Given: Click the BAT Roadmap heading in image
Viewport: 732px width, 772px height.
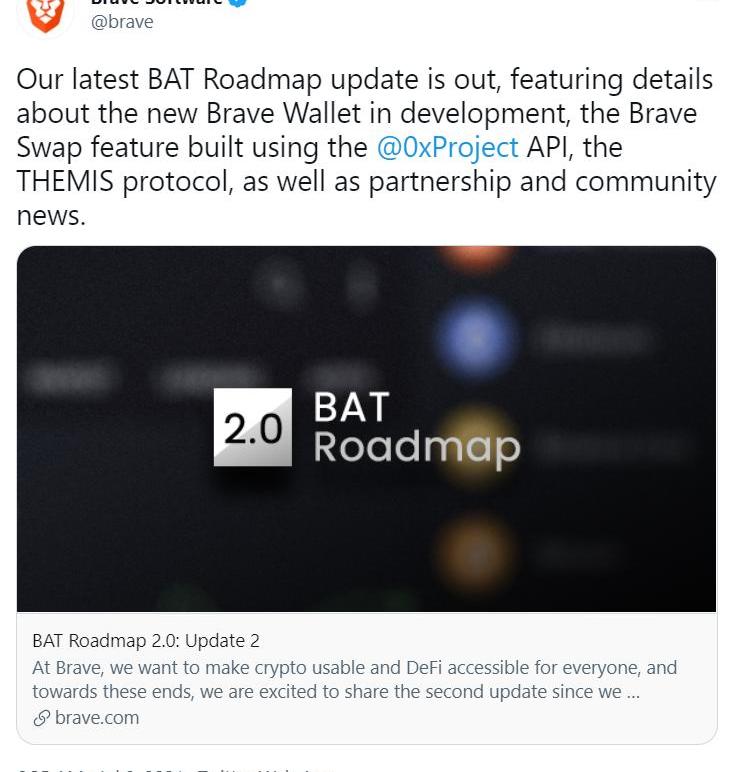Looking at the screenshot, I should (x=416, y=429).
